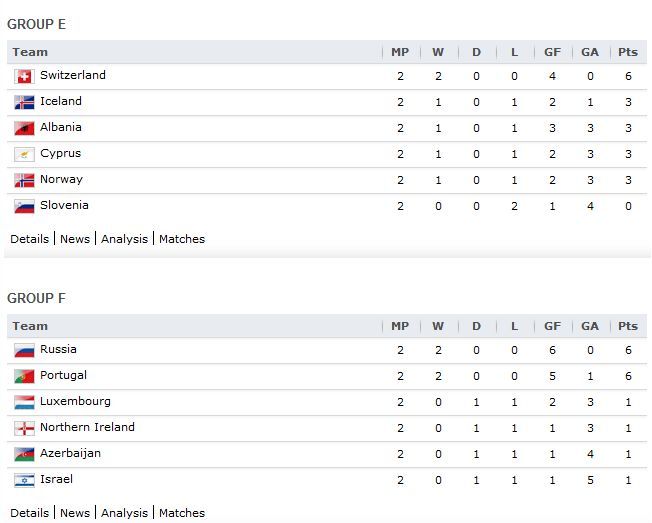The image size is (652, 523).
Task: Click the GF column header in Group F
Action: [x=552, y=326]
